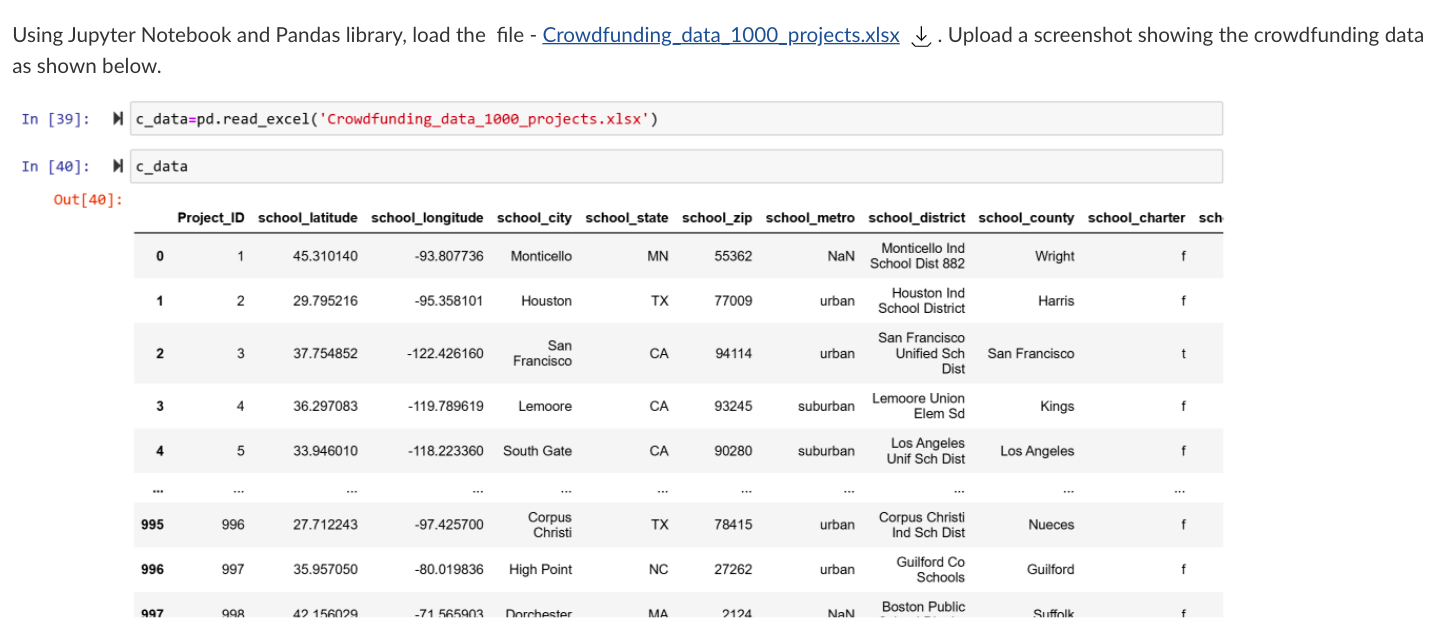1435x642 pixels.
Task: Click the NC state cell
Action: [x=659, y=570]
